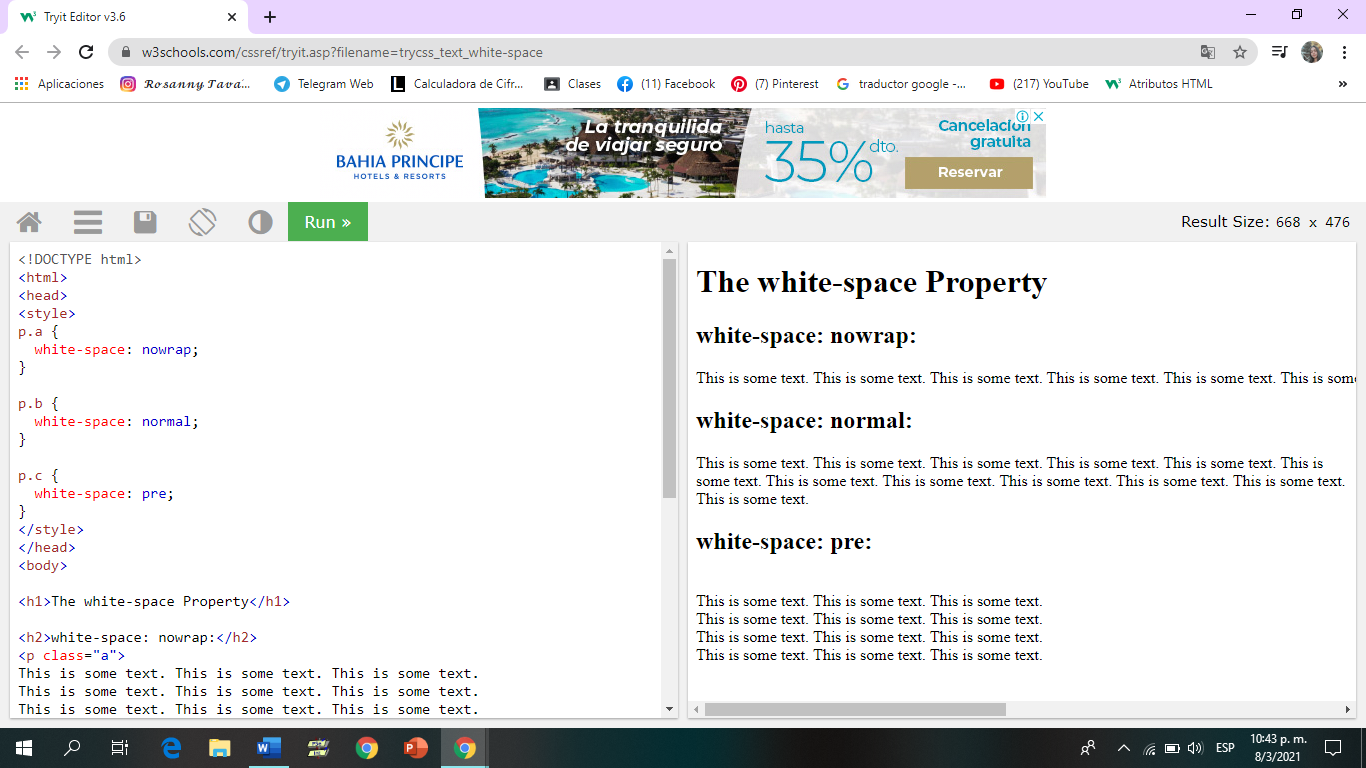Click the speaker icon in the system tray
The image size is (1366, 768).
1198,747
